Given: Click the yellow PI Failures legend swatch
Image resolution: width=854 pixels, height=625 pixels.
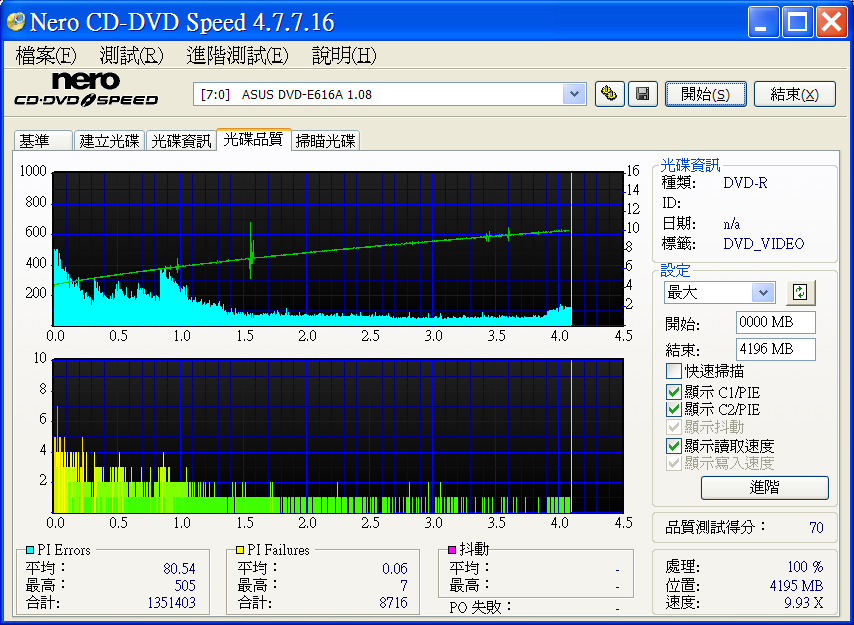Looking at the screenshot, I should [x=240, y=550].
